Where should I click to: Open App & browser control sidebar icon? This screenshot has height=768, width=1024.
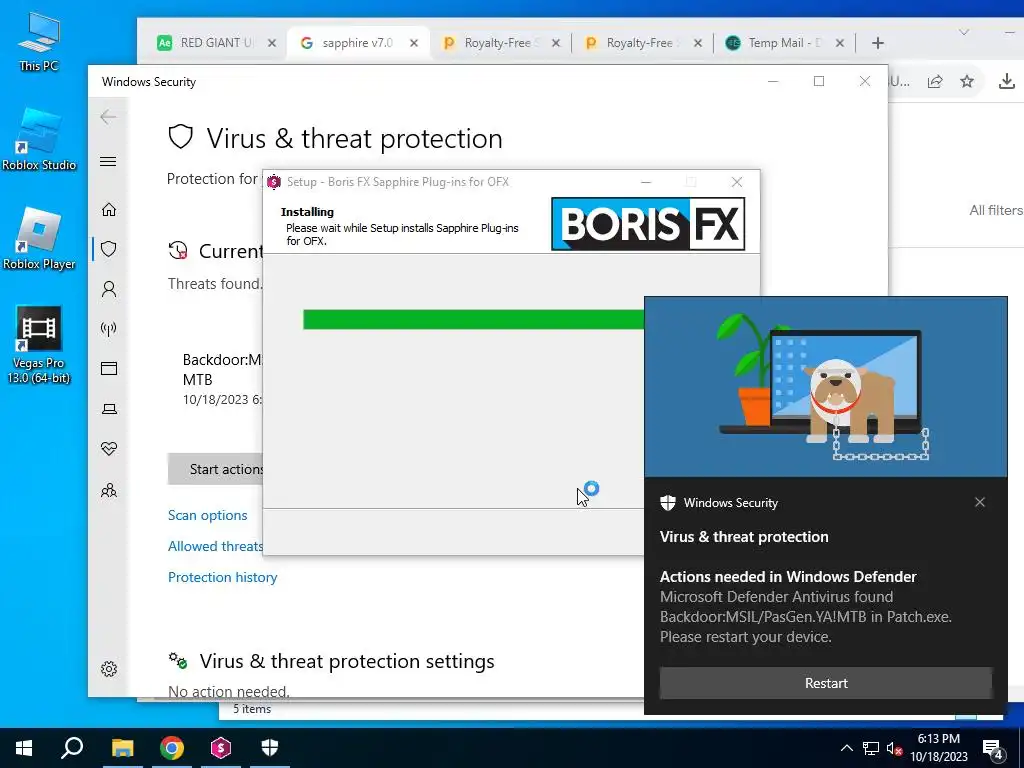109,368
